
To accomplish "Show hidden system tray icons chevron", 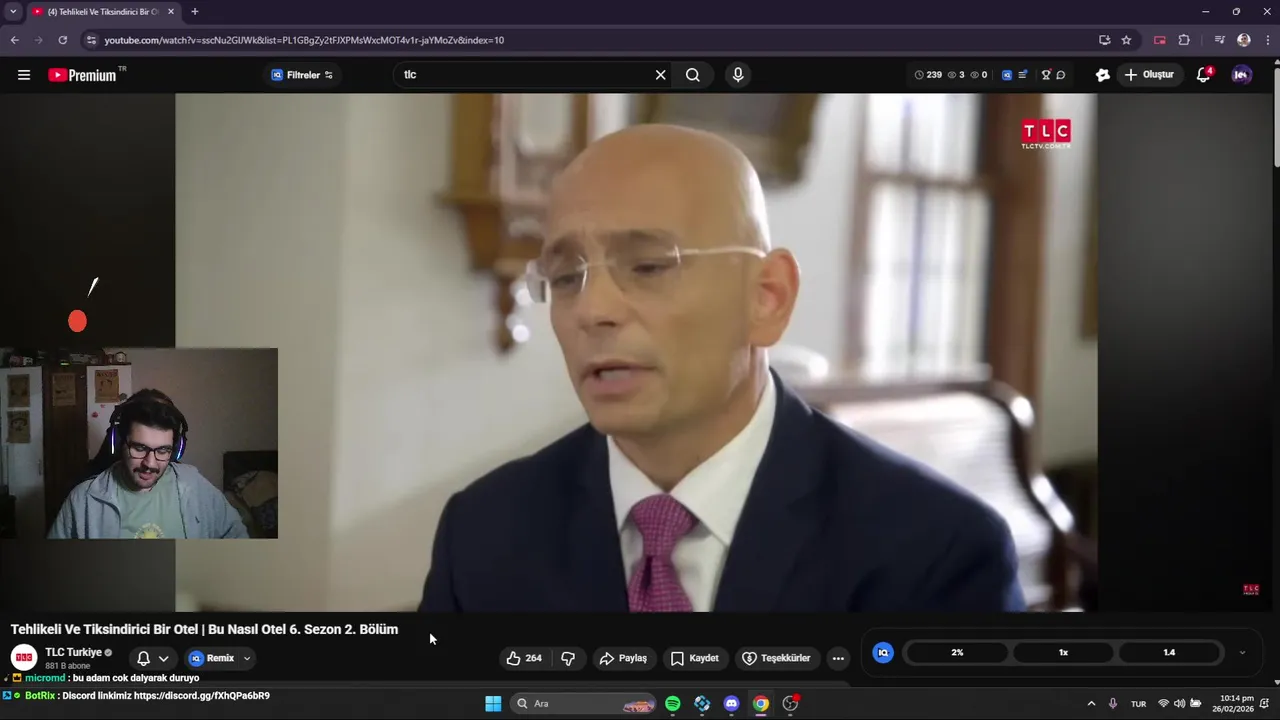I will click(1091, 704).
